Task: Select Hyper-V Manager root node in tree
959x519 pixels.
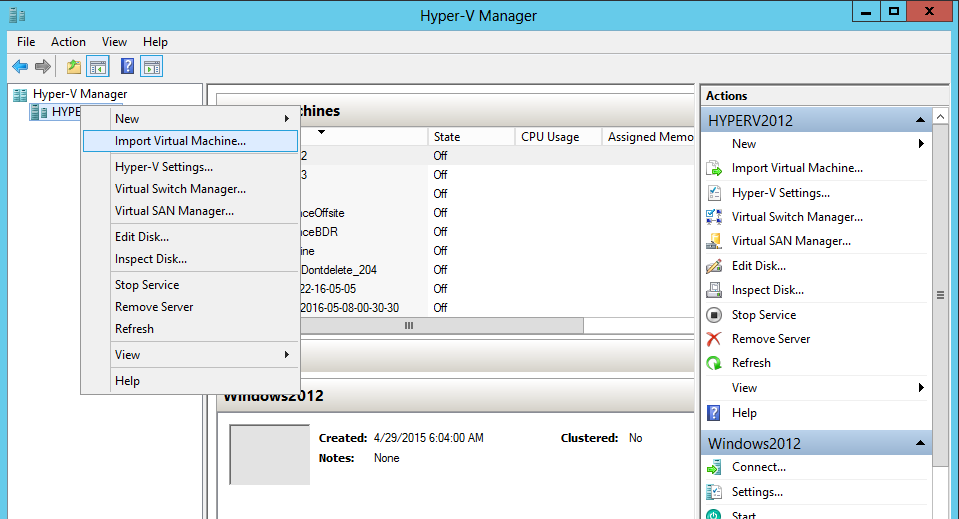Action: click(80, 94)
